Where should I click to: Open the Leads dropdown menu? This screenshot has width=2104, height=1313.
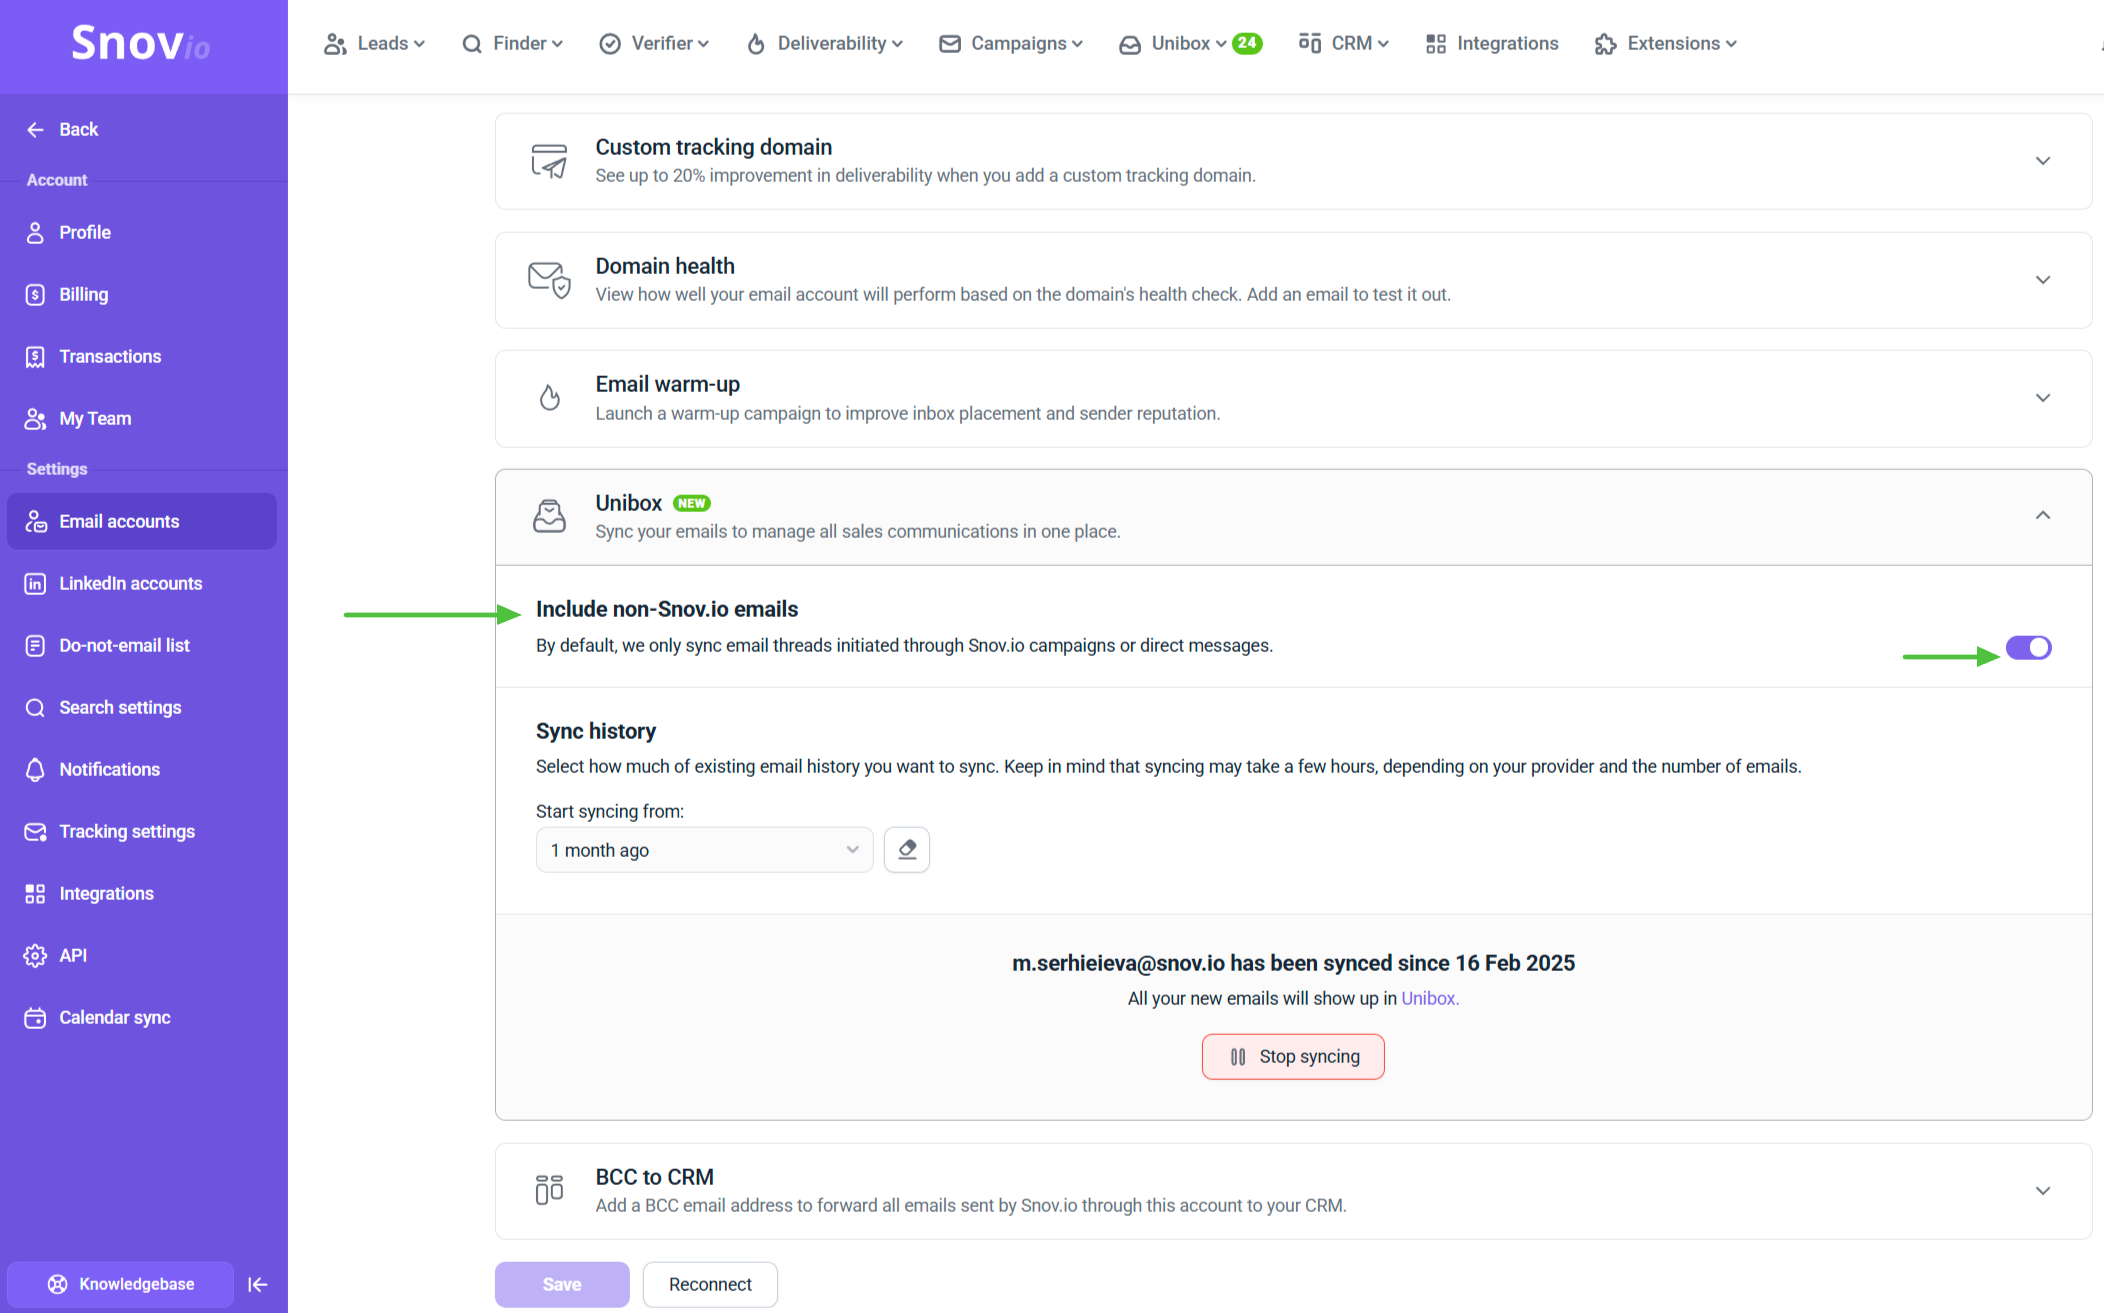(x=374, y=43)
